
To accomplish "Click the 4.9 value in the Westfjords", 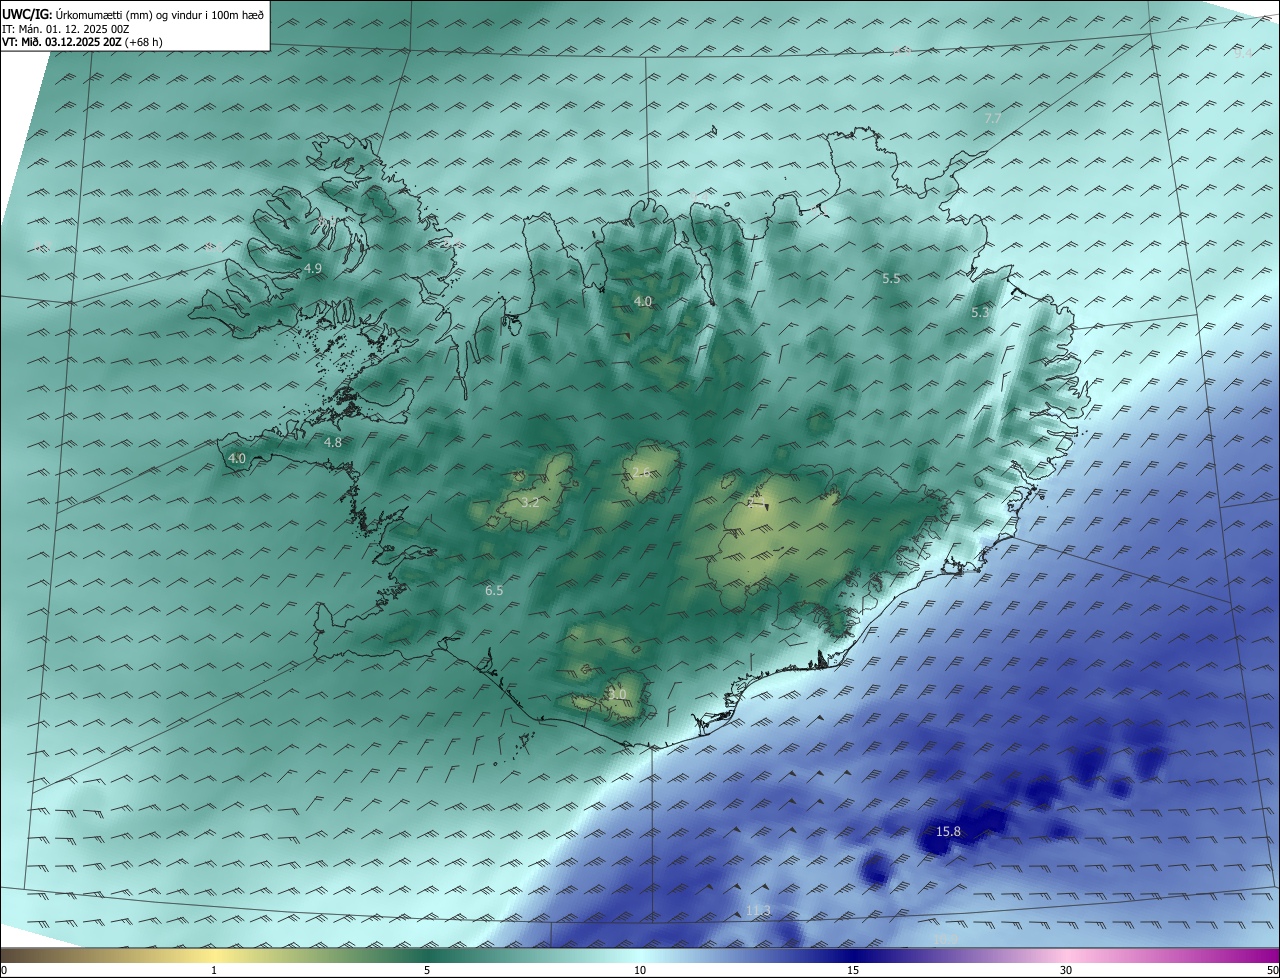I will tap(313, 269).
